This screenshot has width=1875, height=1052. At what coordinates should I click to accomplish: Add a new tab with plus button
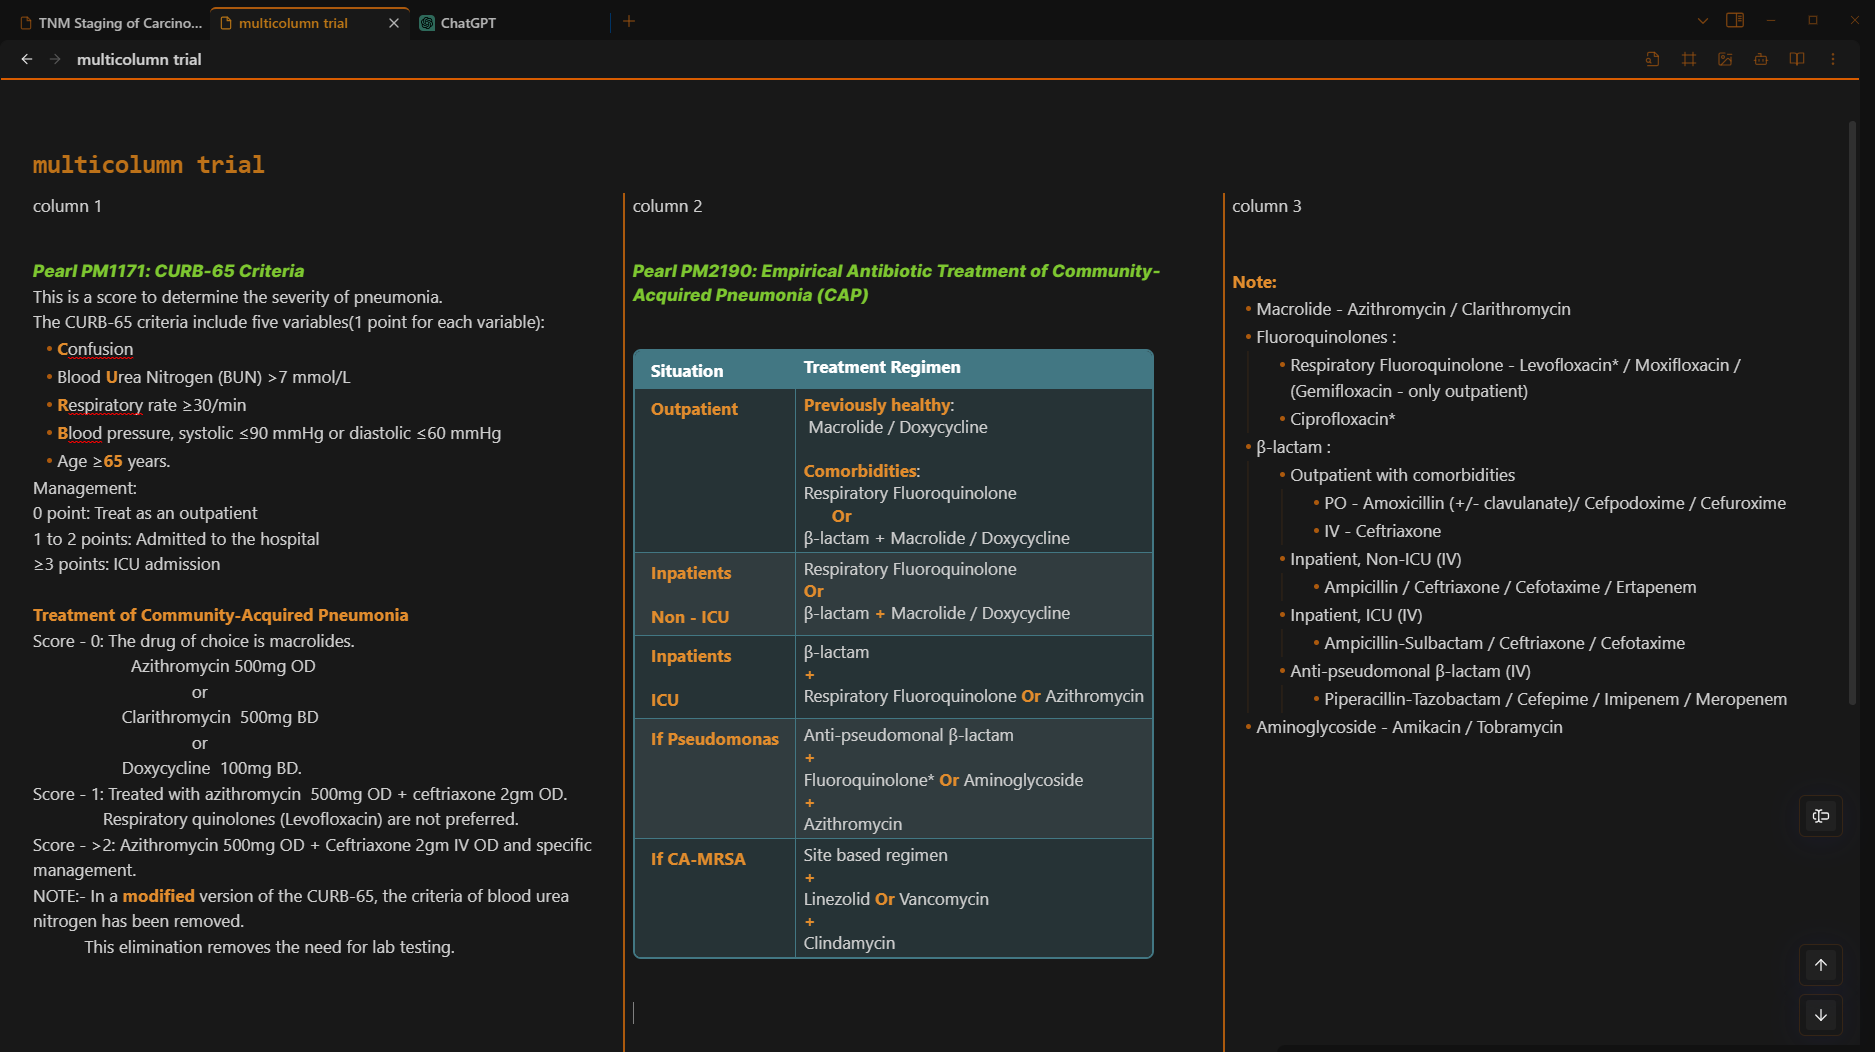(629, 21)
